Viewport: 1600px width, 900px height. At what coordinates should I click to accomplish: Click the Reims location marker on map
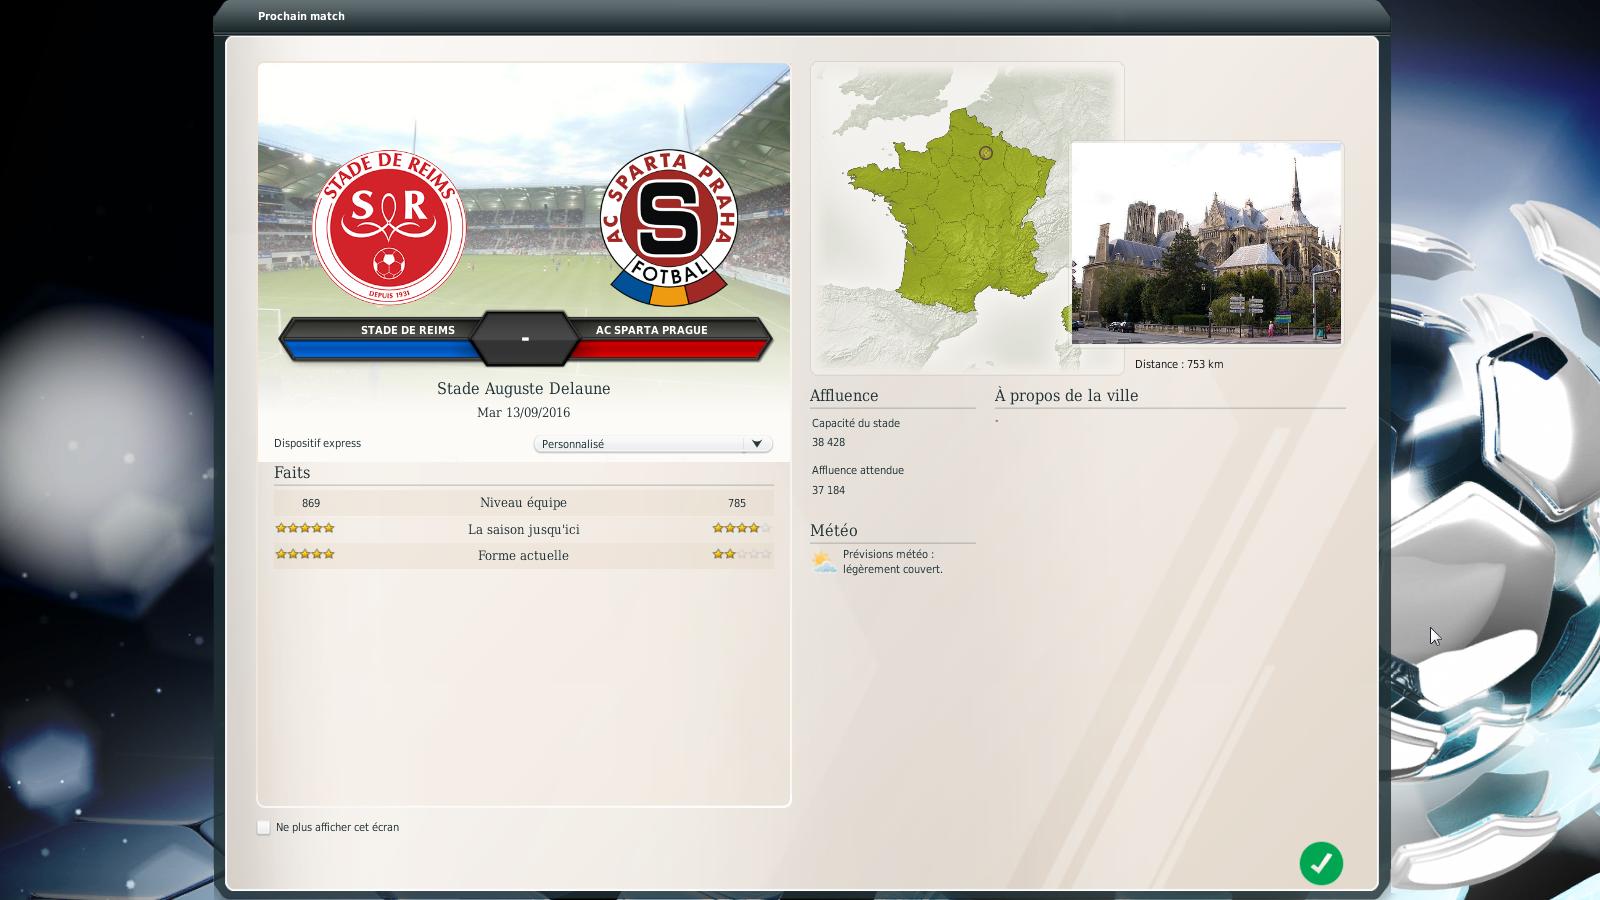(x=986, y=153)
